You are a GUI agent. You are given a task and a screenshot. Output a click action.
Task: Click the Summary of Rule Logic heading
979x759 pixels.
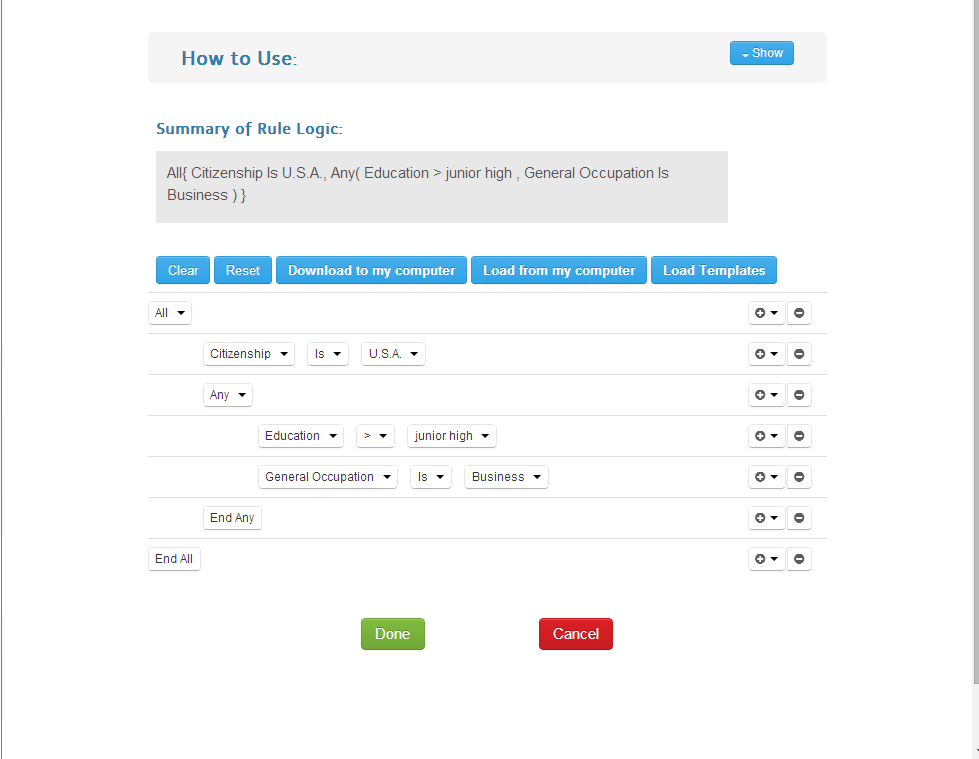pos(249,129)
